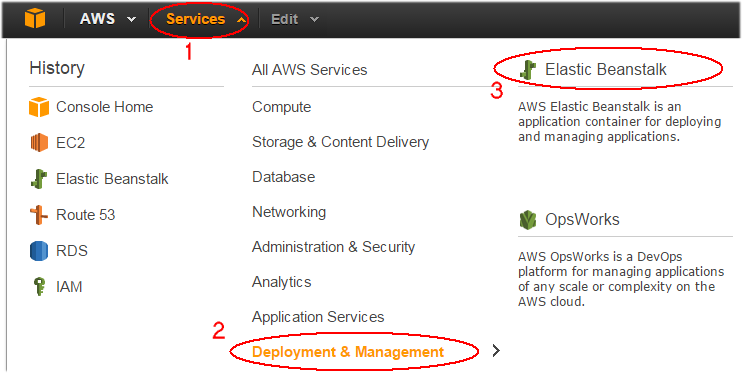Collapse the Services menu

point(206,19)
